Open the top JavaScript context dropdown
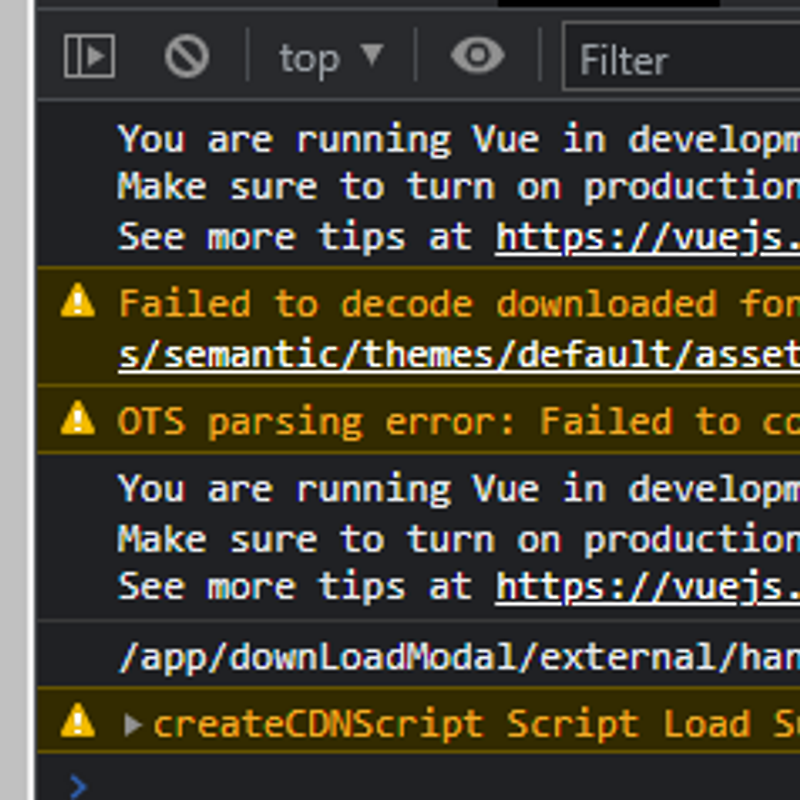Screen dimensions: 800x800 (x=332, y=57)
